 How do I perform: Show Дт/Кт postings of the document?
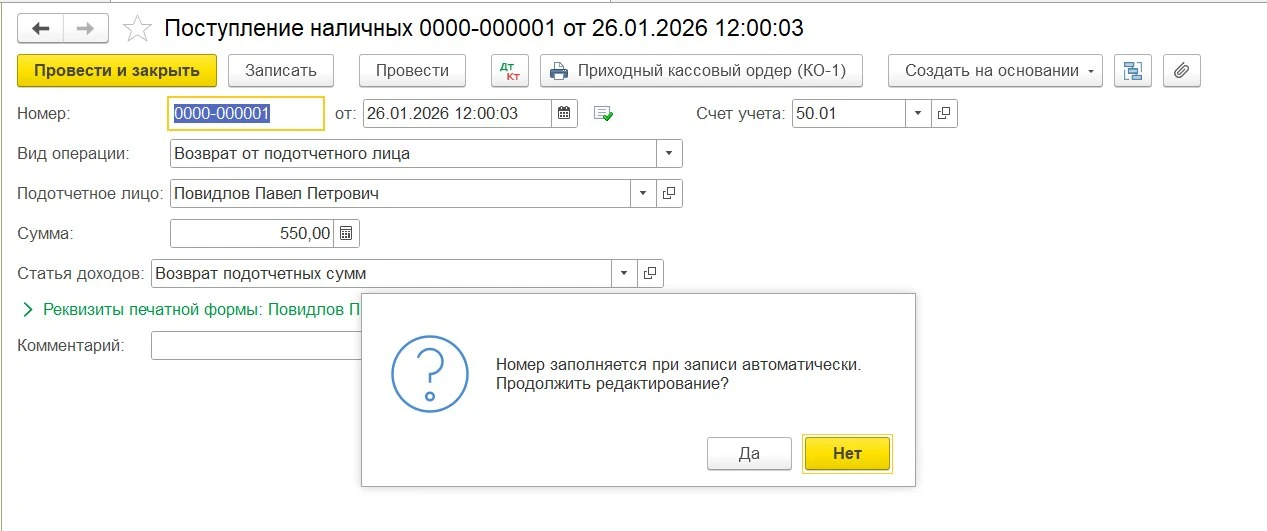coord(510,71)
